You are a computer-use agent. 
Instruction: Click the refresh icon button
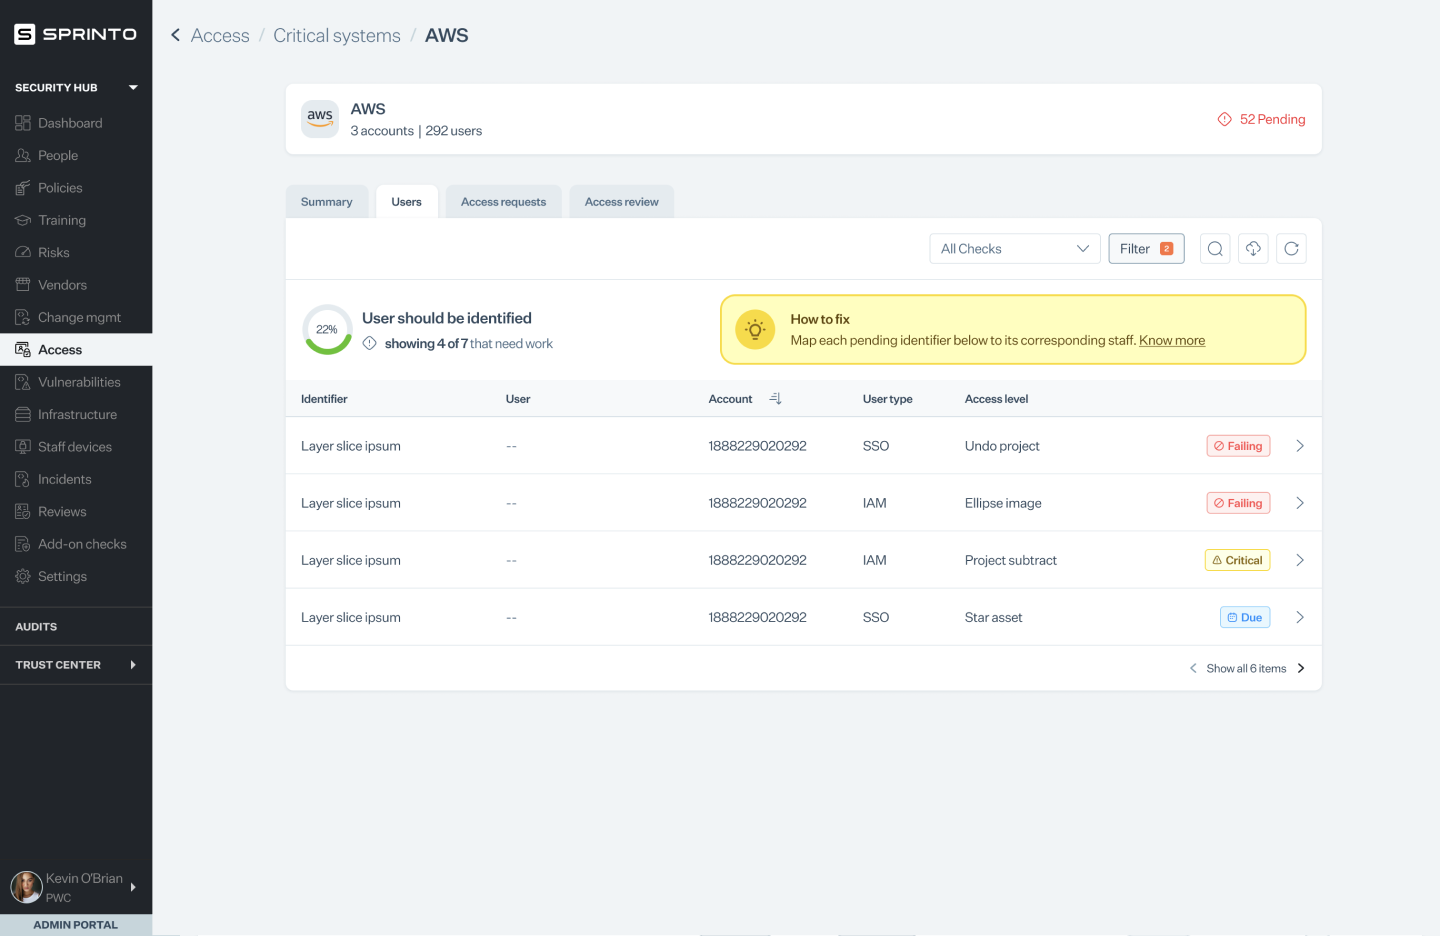coord(1291,249)
